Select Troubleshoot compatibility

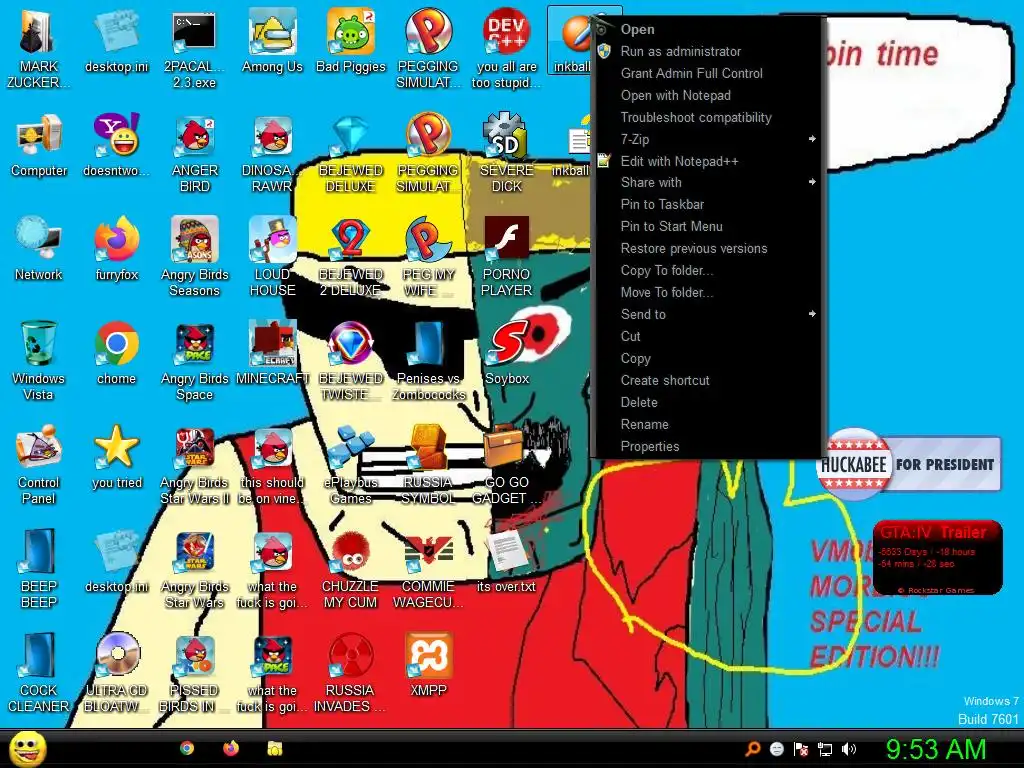pyautogui.click(x=707, y=118)
